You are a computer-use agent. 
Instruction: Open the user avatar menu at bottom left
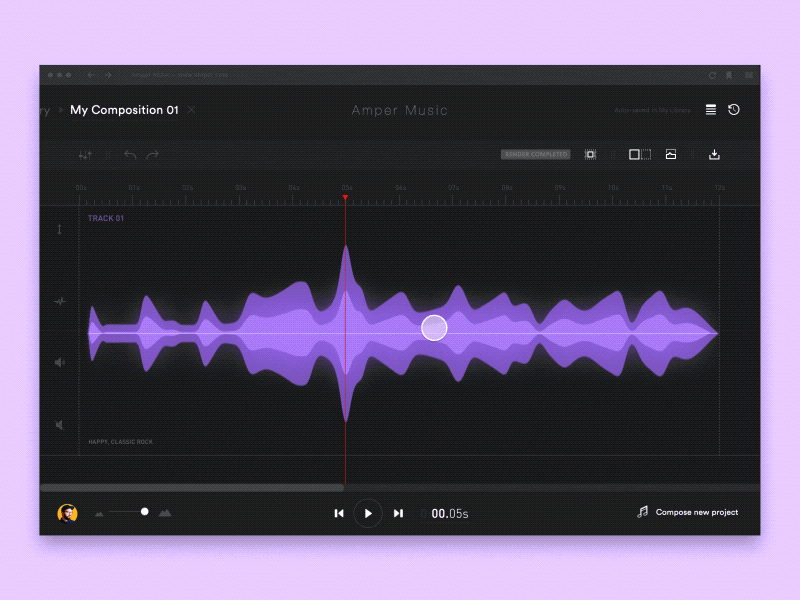(x=67, y=512)
